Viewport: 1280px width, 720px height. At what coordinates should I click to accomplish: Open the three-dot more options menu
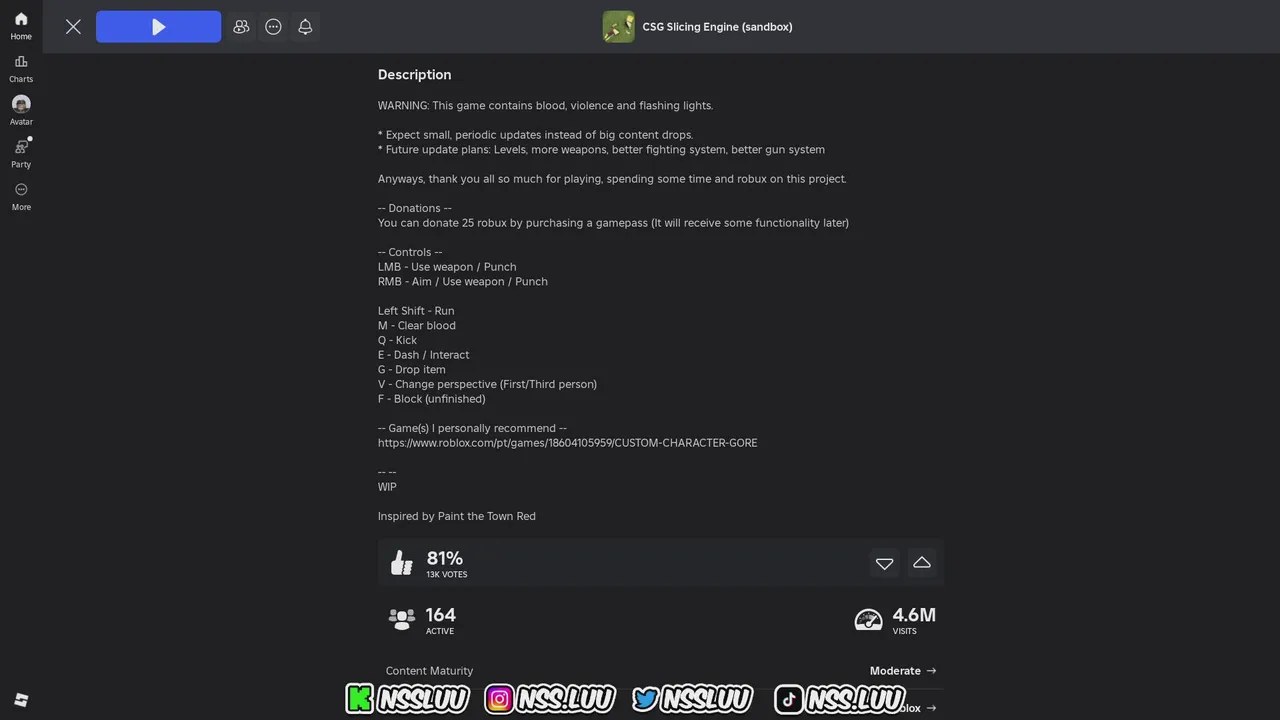(x=273, y=27)
